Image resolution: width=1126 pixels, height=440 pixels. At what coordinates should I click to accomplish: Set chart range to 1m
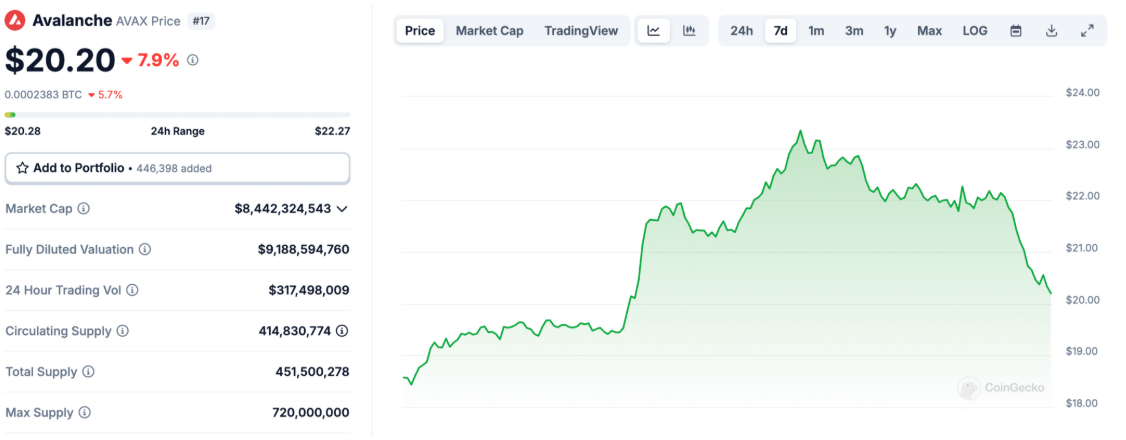[816, 31]
